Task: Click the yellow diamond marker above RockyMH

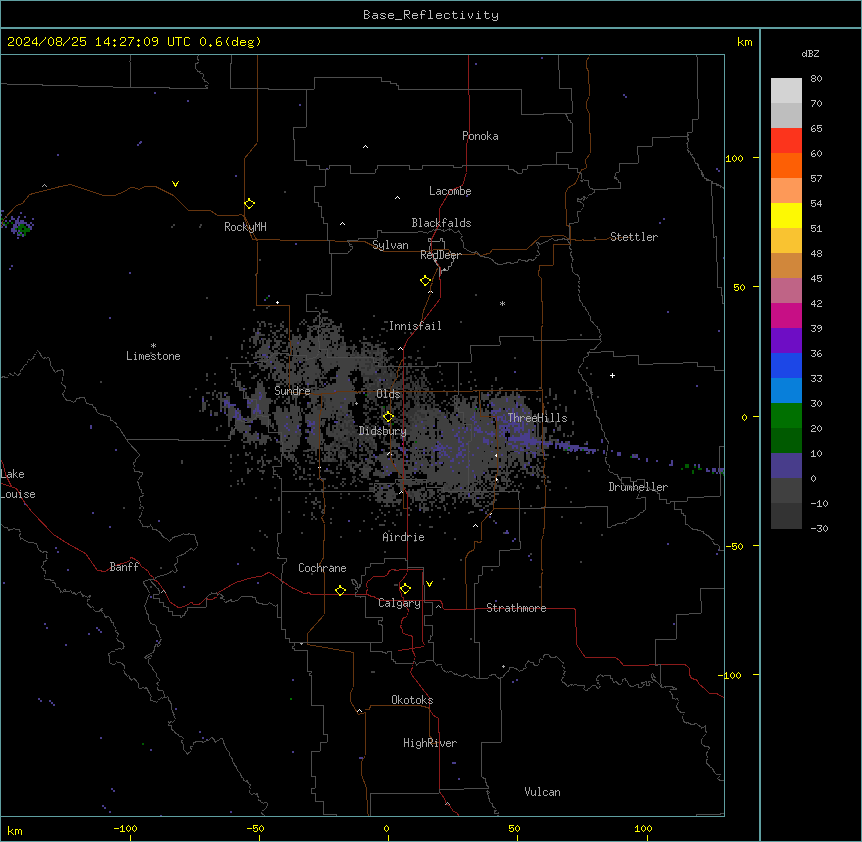Action: click(249, 203)
